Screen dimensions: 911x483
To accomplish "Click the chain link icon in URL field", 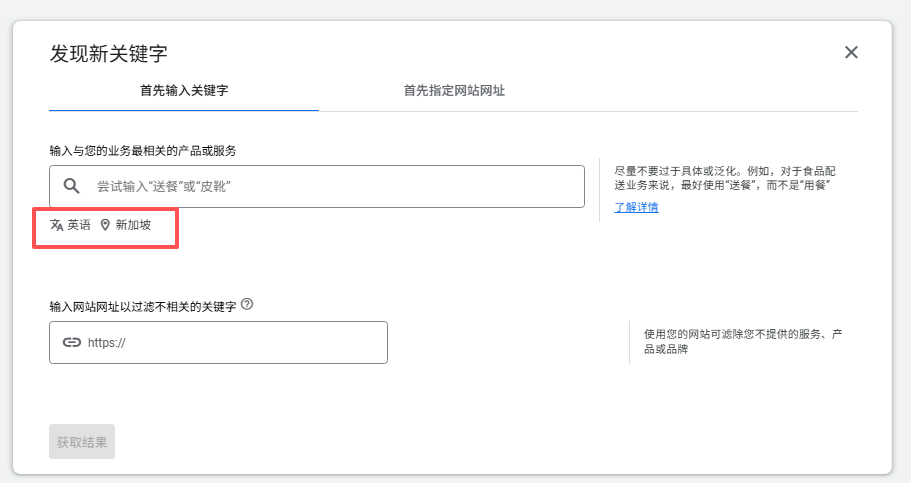I will click(x=72, y=342).
